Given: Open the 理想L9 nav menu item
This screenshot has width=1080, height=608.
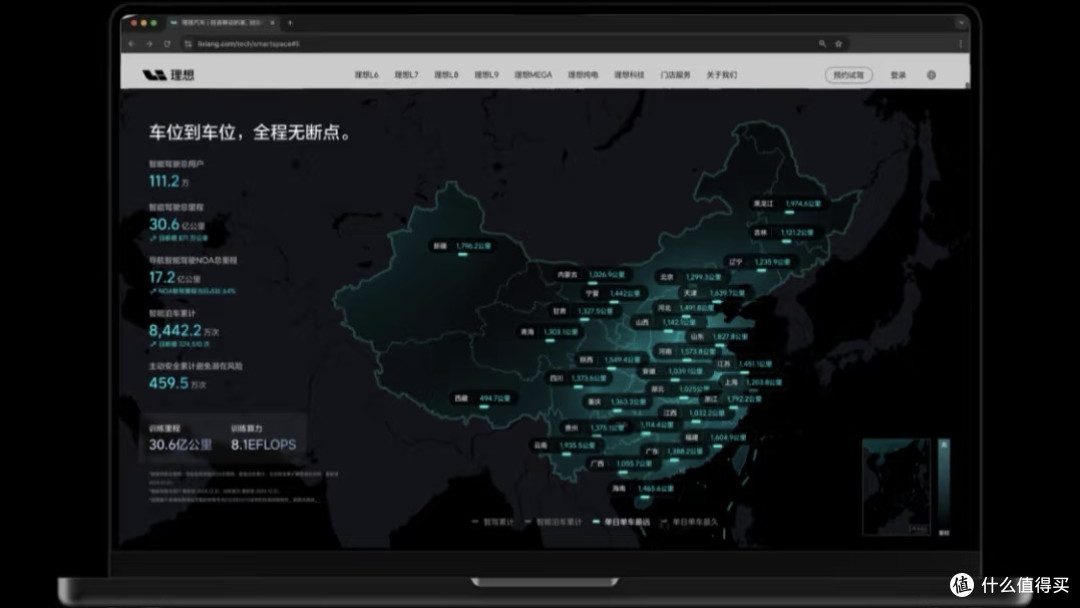Looking at the screenshot, I should (486, 74).
